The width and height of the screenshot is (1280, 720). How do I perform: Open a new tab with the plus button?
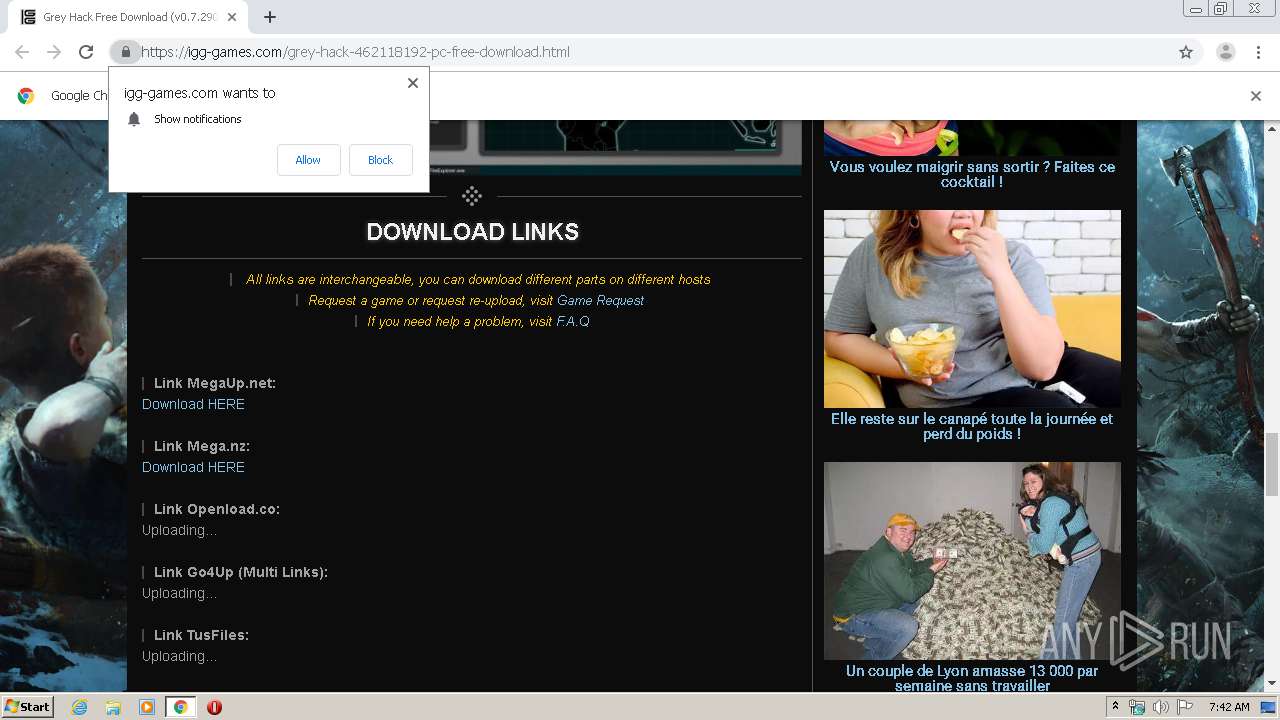point(270,17)
